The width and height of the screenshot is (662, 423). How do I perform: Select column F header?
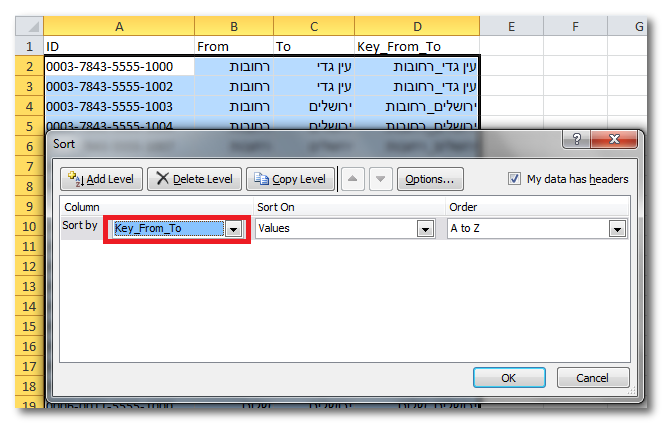(576, 25)
